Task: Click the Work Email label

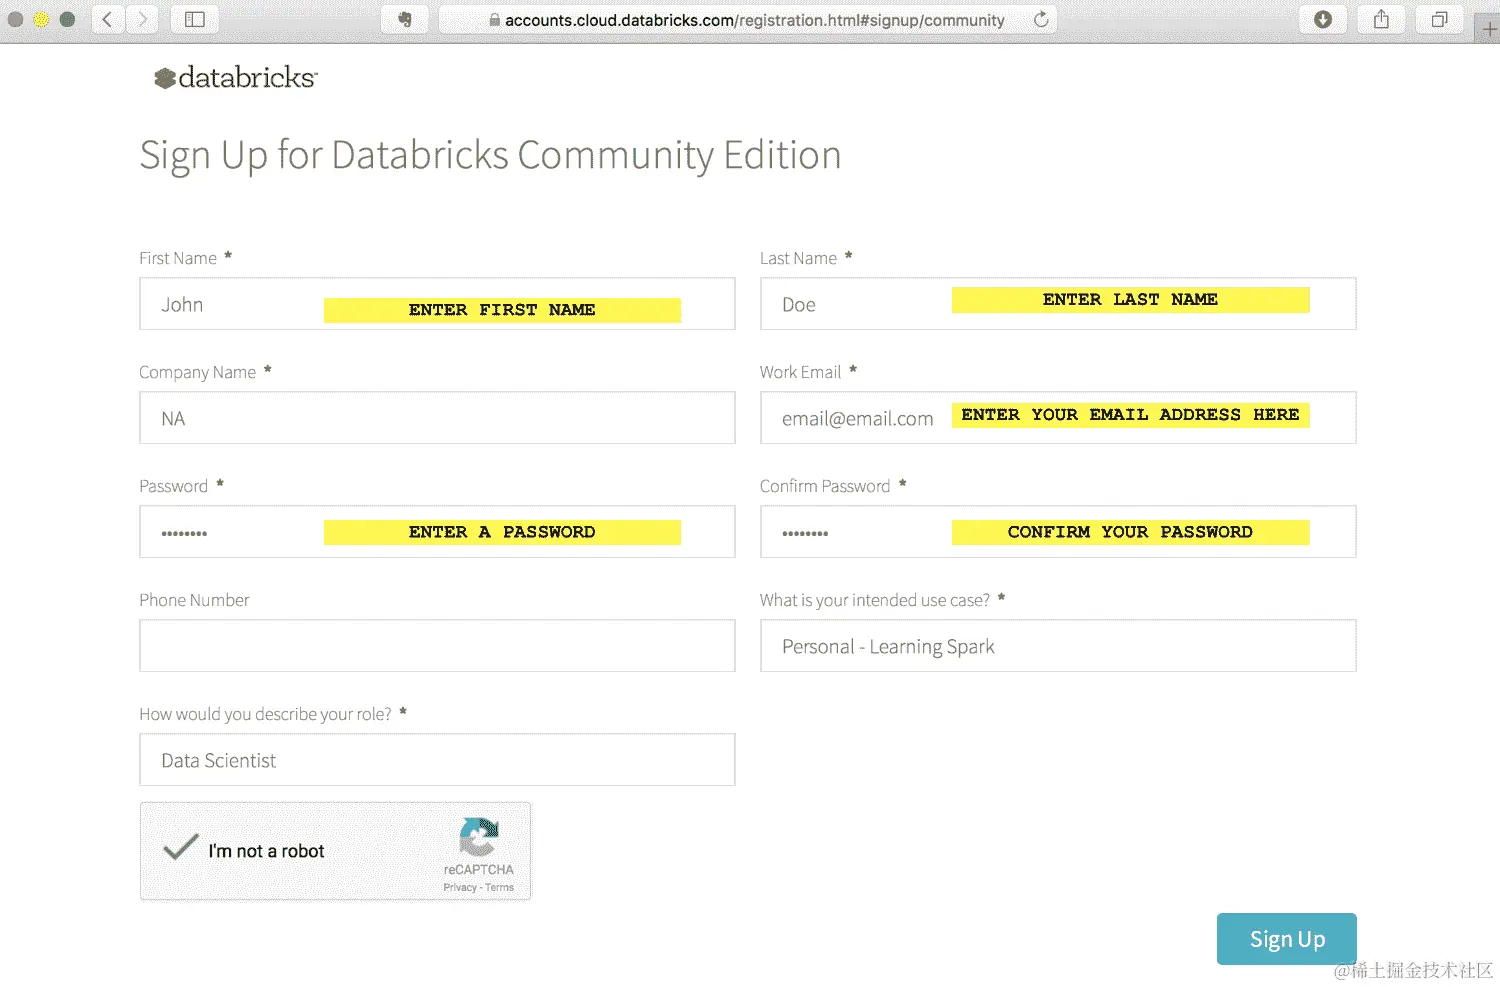Action: pyautogui.click(x=800, y=372)
